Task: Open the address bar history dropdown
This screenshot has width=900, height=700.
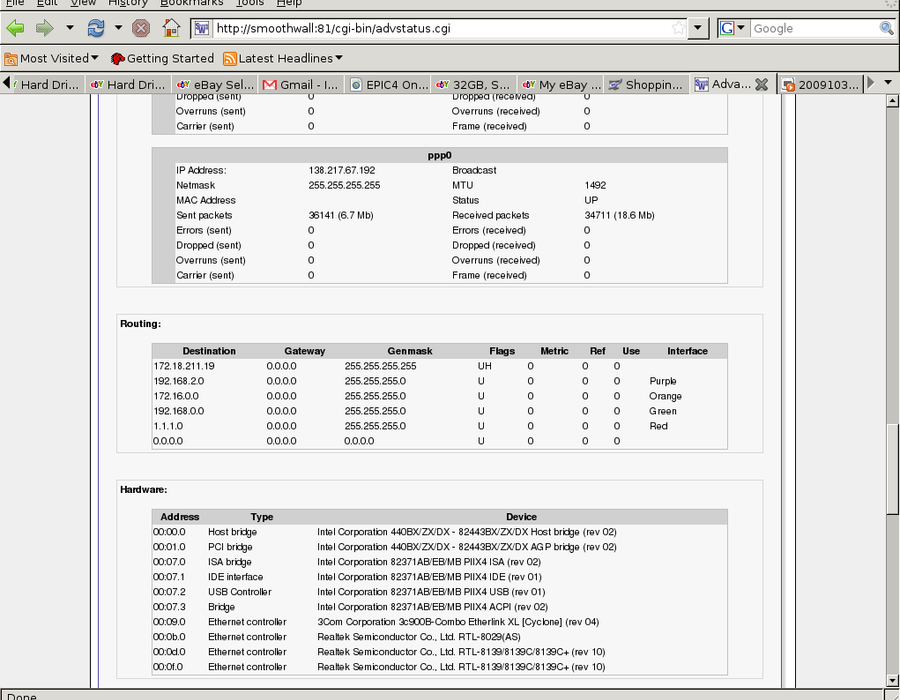Action: [x=697, y=28]
